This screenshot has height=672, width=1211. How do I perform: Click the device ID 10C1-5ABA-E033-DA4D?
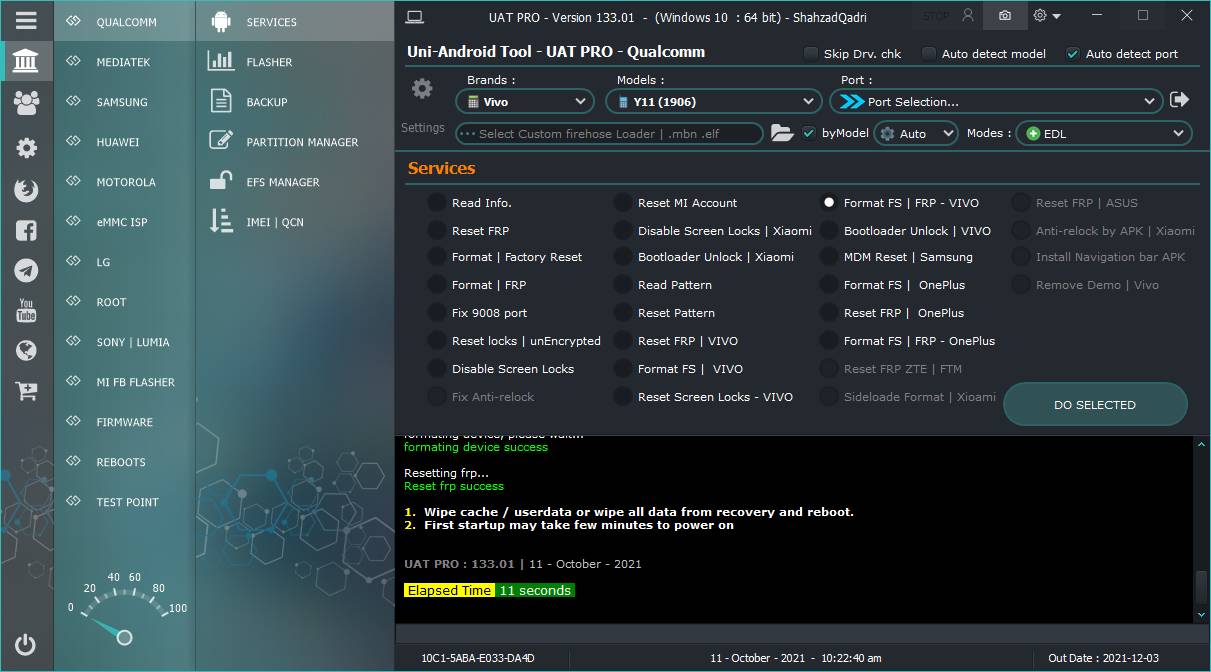point(478,658)
